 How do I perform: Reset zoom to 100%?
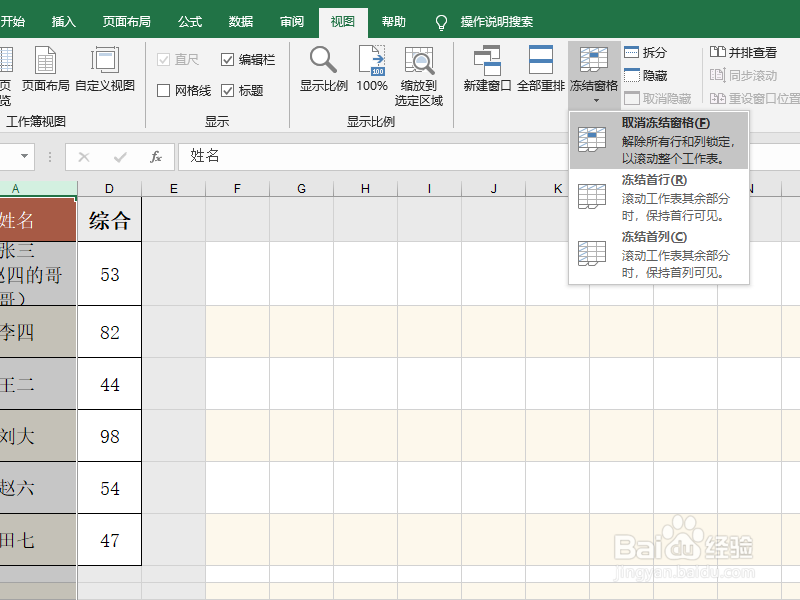372,67
